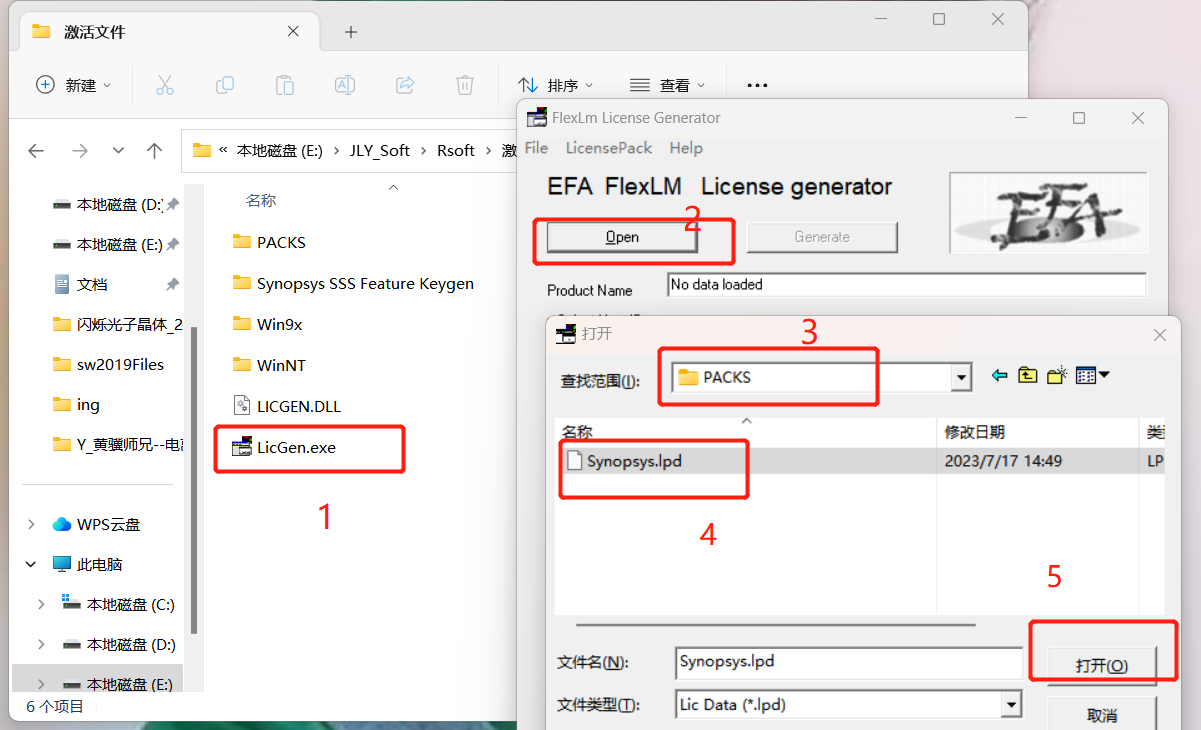Go back with the Explorer back arrow
Viewport: 1201px width, 730px height.
(36, 151)
